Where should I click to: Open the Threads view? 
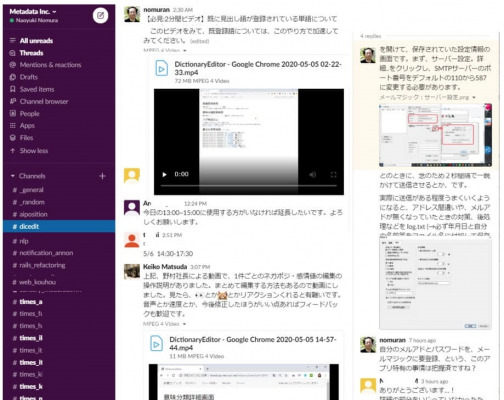[31, 53]
